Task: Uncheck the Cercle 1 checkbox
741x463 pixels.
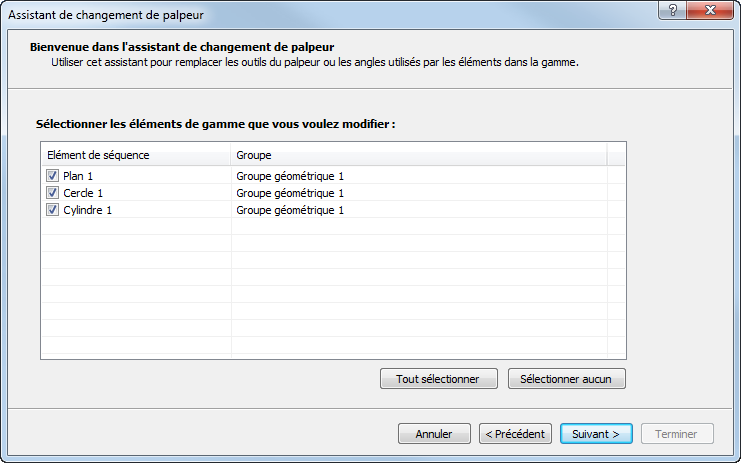Action: click(52, 193)
